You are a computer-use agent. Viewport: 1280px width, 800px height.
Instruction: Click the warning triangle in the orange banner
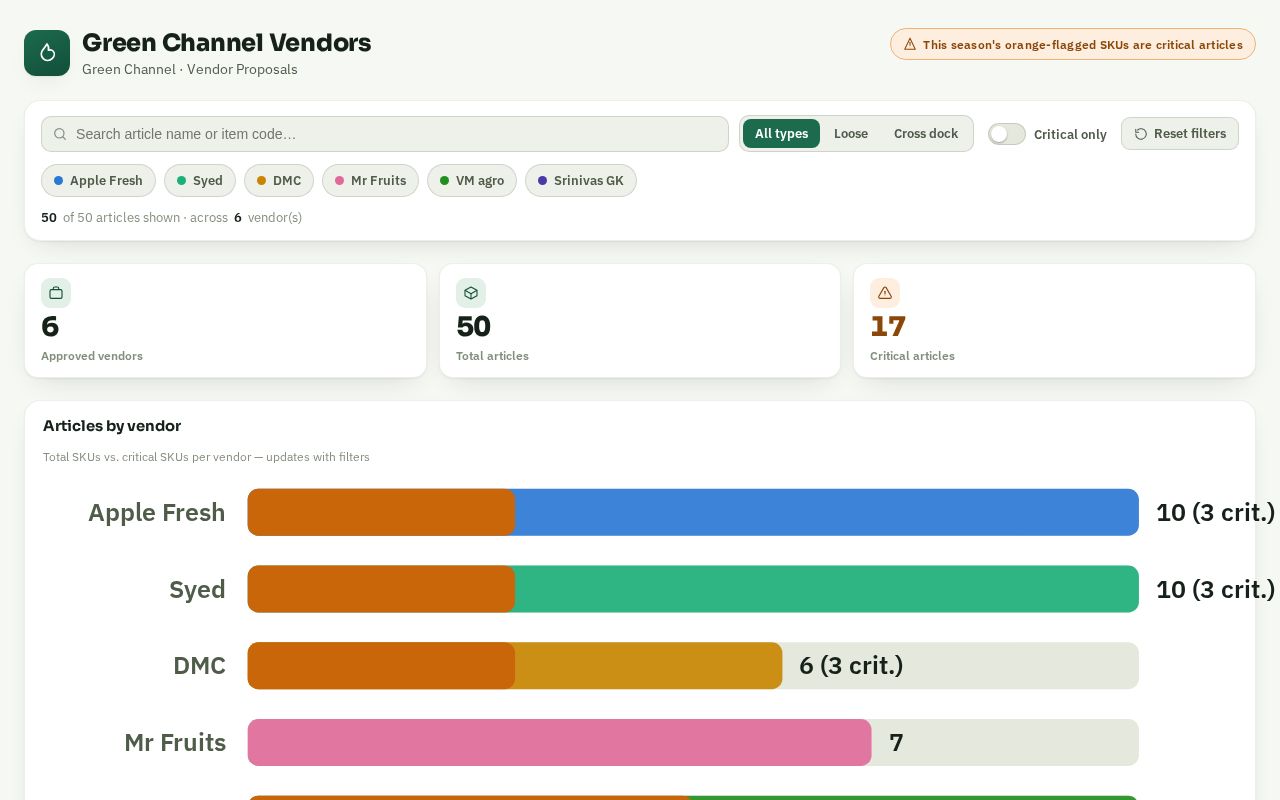910,44
